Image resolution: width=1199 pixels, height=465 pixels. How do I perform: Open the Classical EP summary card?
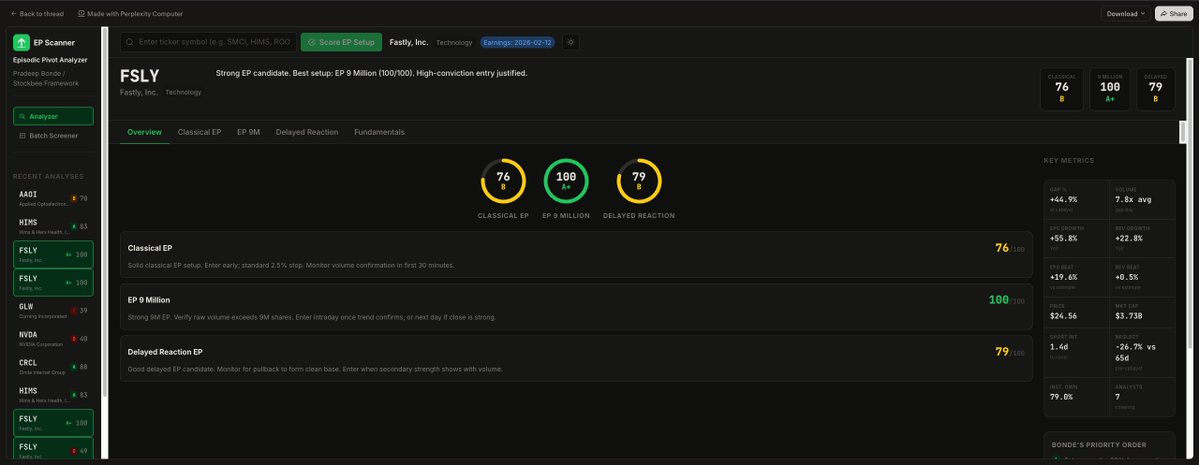(576, 255)
